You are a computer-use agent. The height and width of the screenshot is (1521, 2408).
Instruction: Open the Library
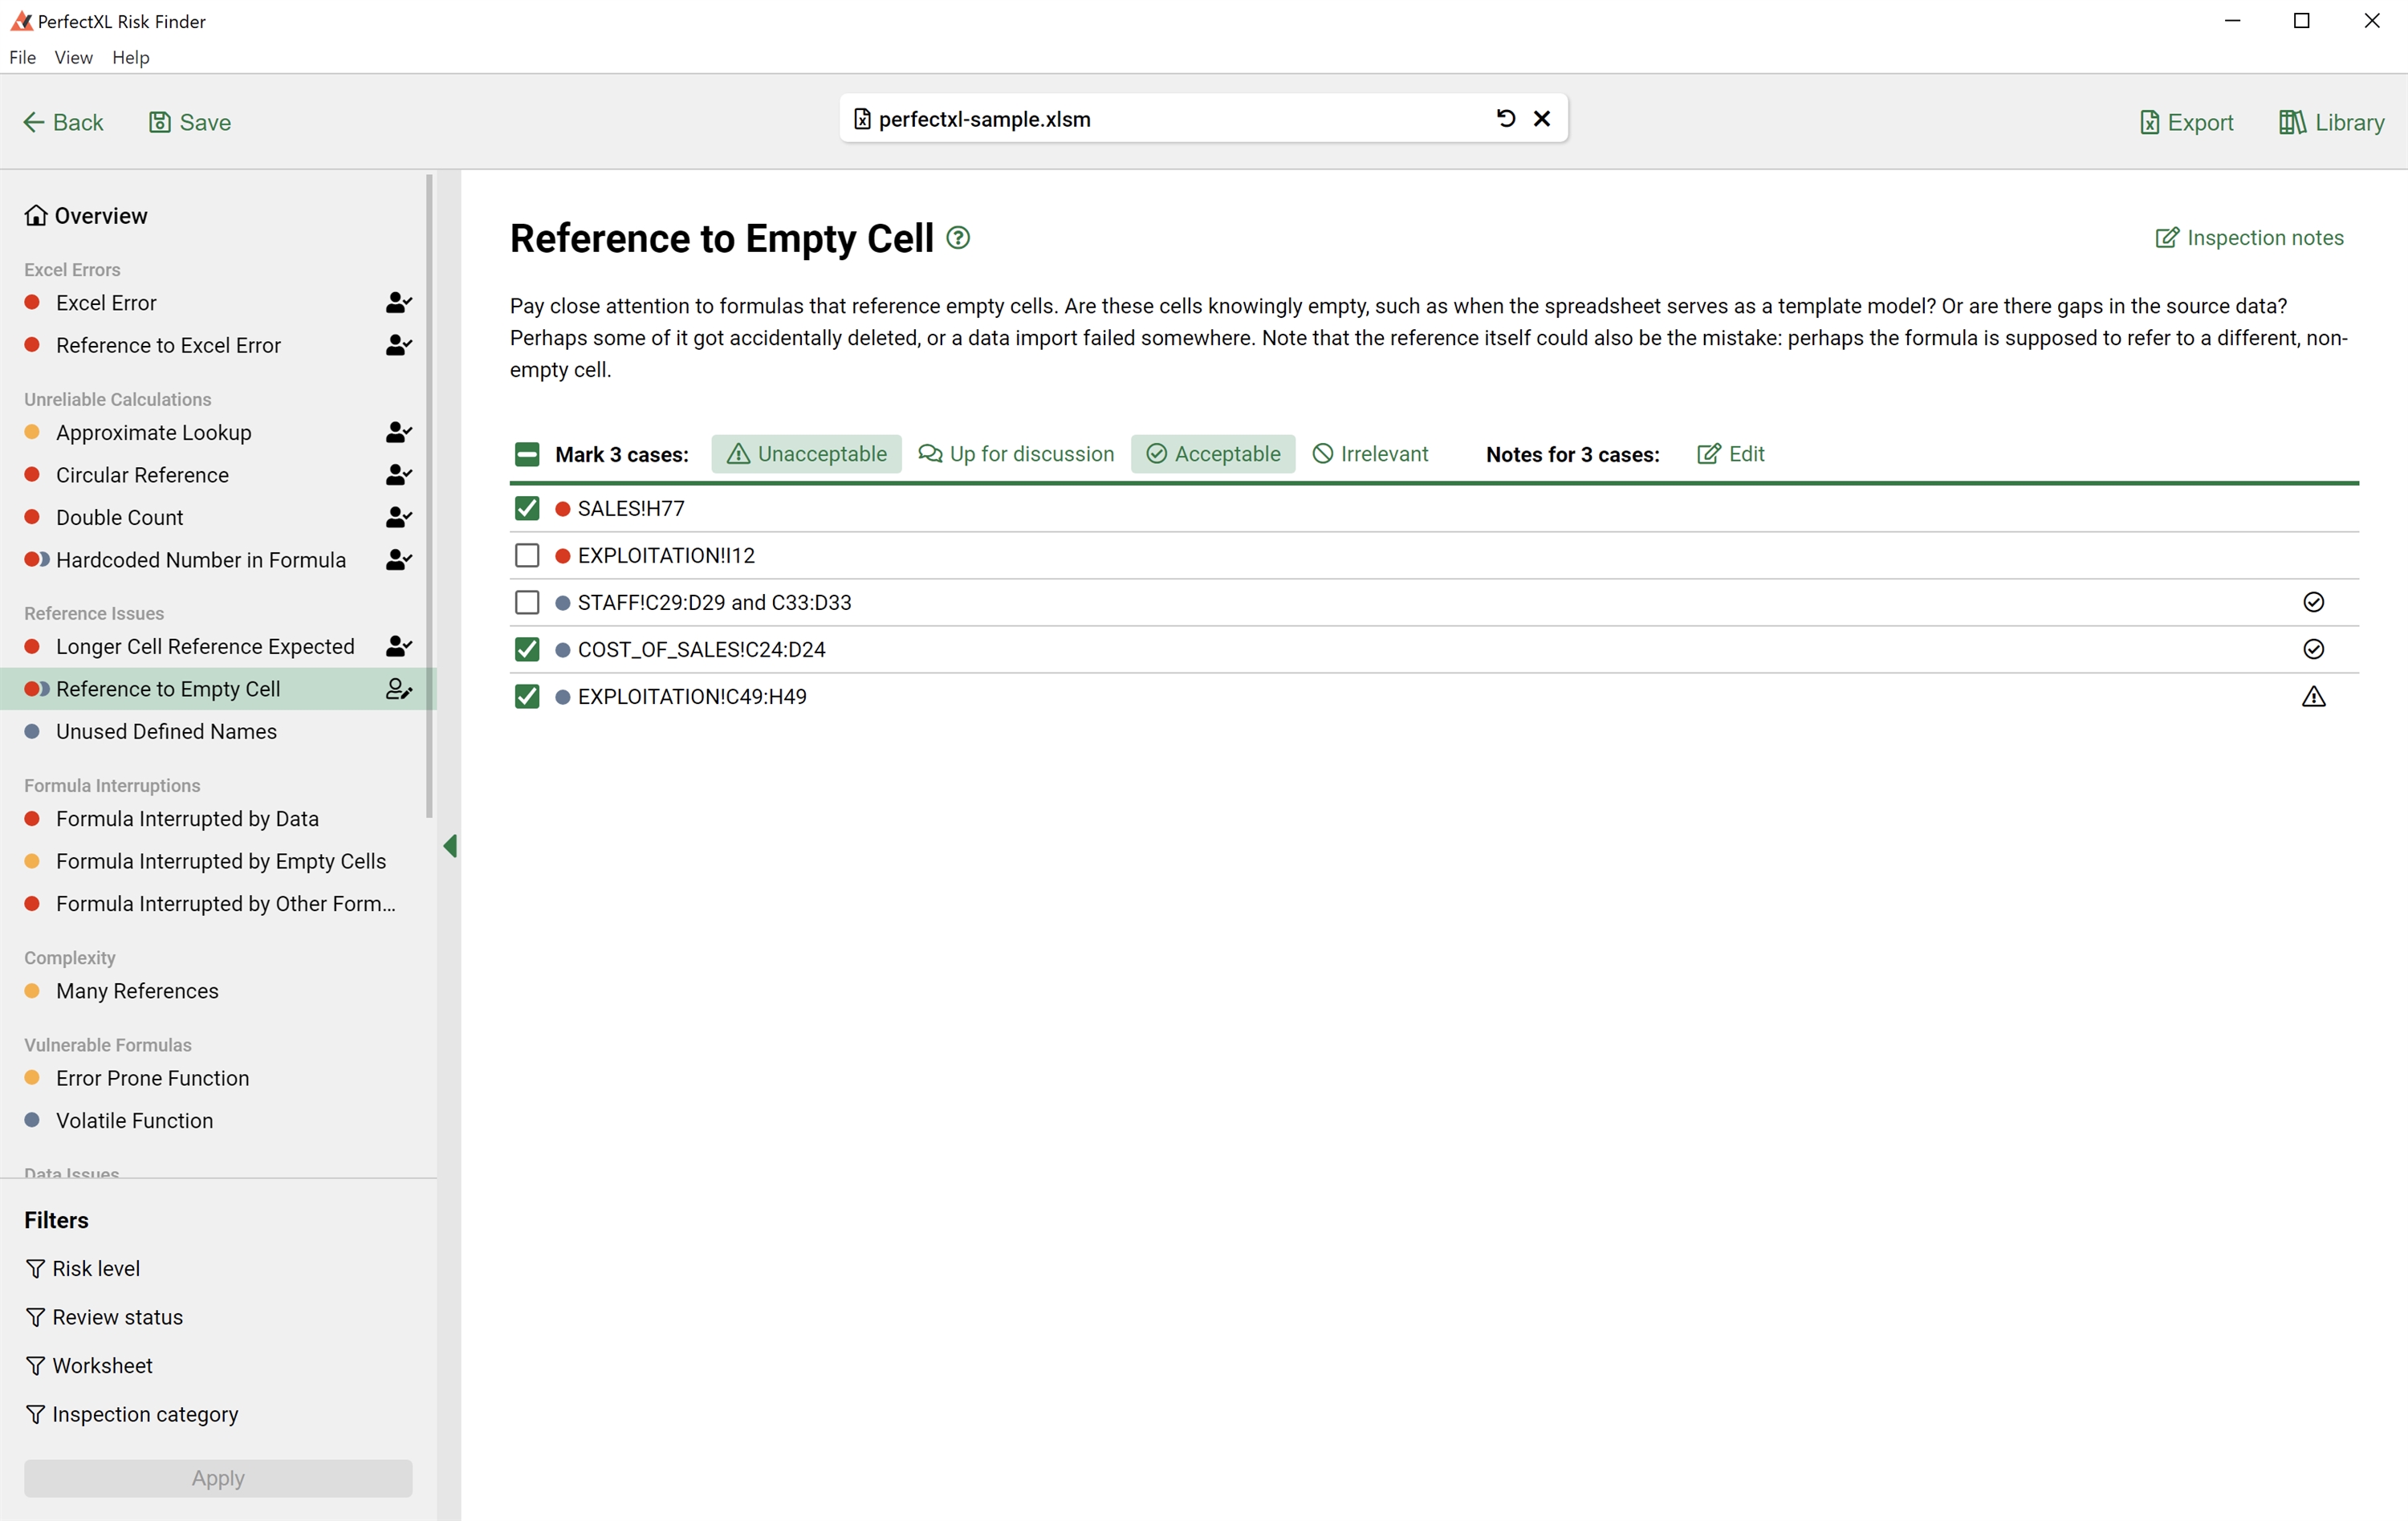click(x=2331, y=123)
